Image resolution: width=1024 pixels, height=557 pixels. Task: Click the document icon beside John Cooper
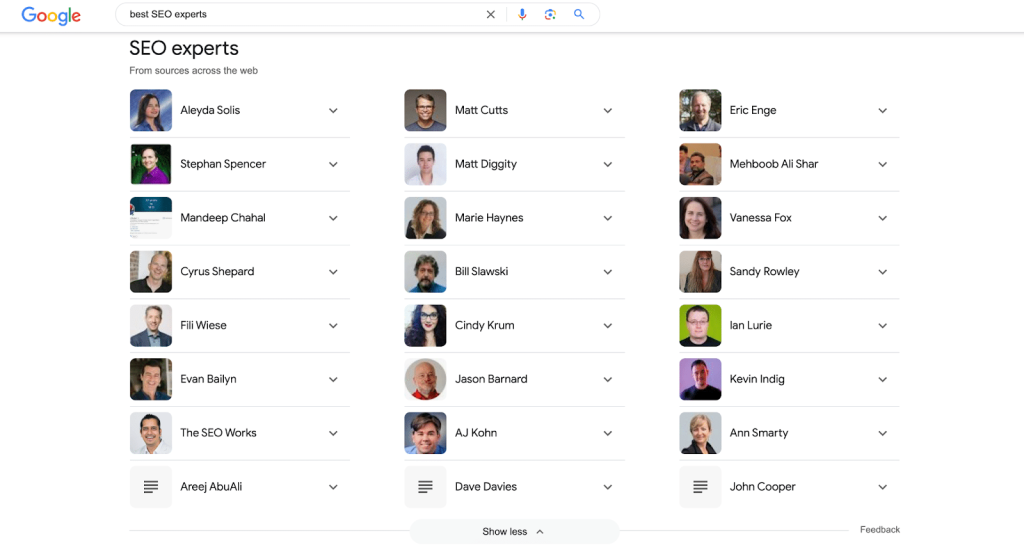point(700,486)
